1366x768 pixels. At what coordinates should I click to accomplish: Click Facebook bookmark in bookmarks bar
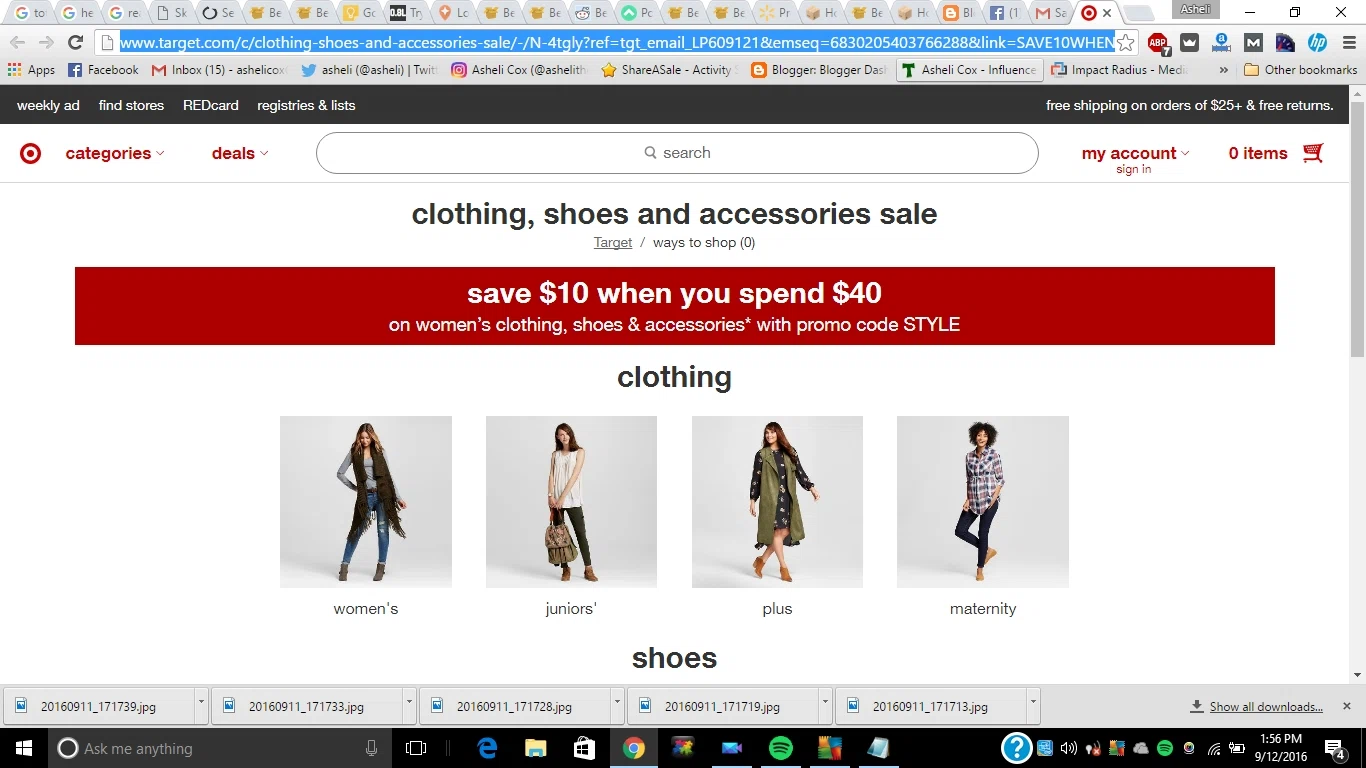coord(103,70)
